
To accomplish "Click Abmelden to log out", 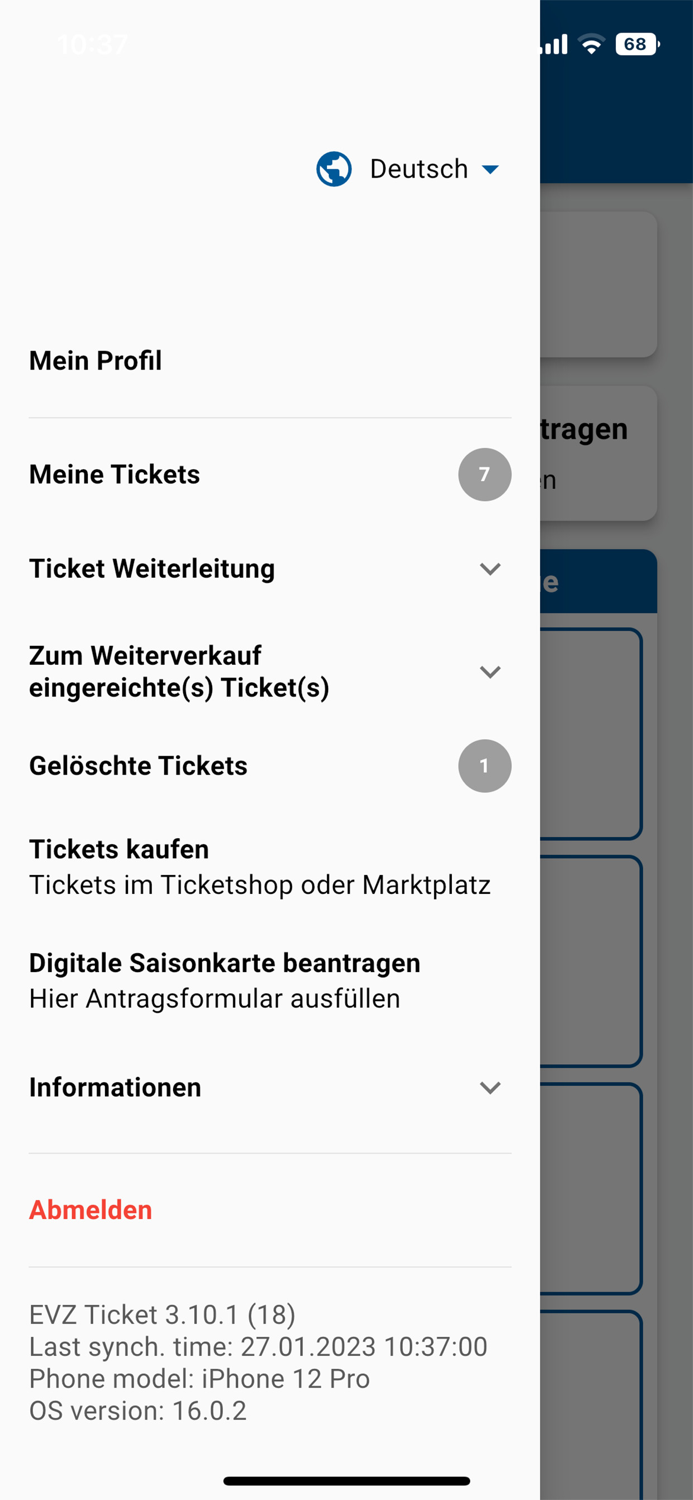I will coord(90,1210).
